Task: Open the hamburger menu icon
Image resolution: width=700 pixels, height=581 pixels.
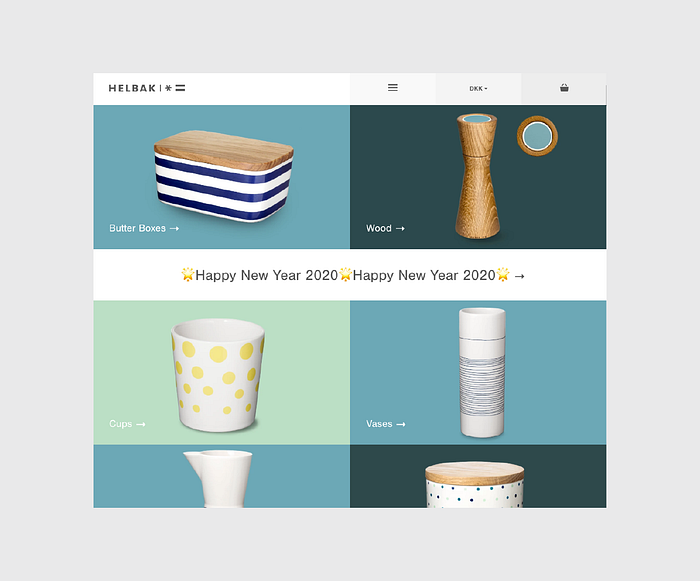Action: [392, 88]
